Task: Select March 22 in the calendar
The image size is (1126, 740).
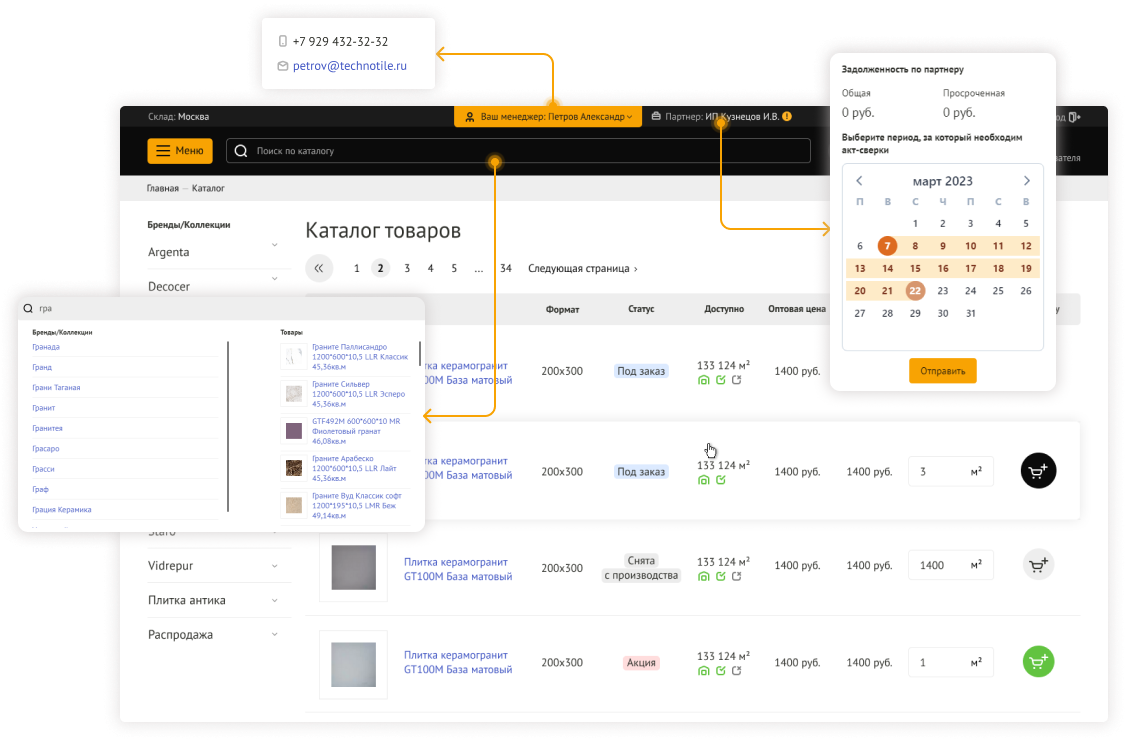Action: pos(915,291)
